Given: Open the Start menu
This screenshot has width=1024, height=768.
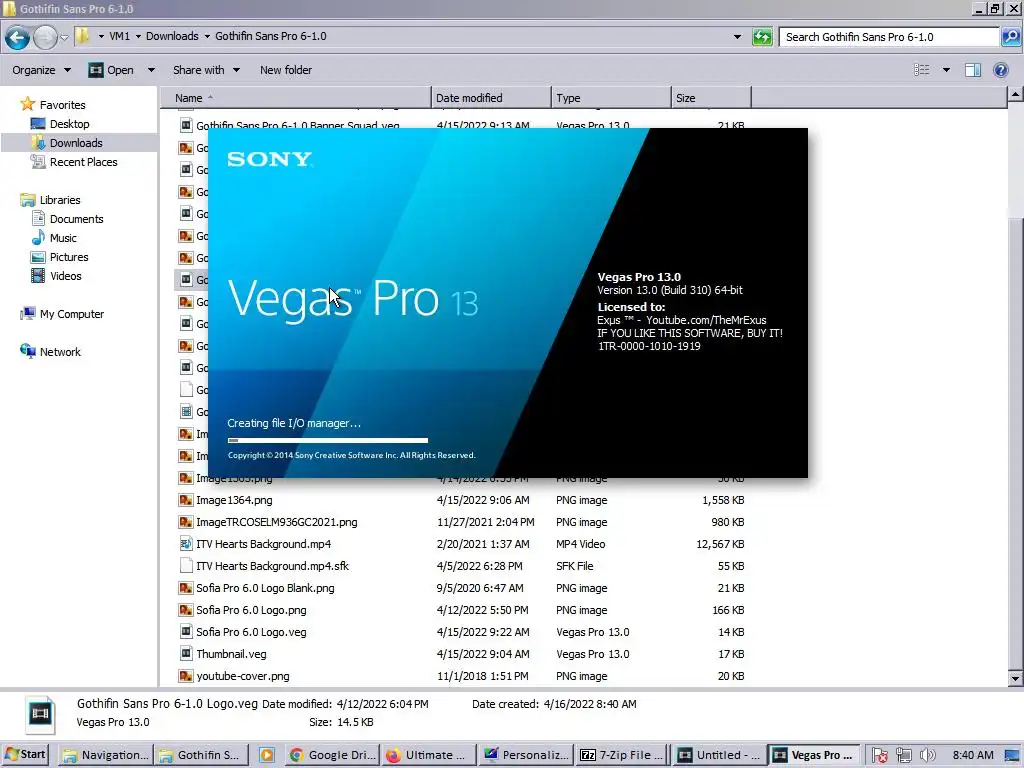Looking at the screenshot, I should click(x=25, y=755).
